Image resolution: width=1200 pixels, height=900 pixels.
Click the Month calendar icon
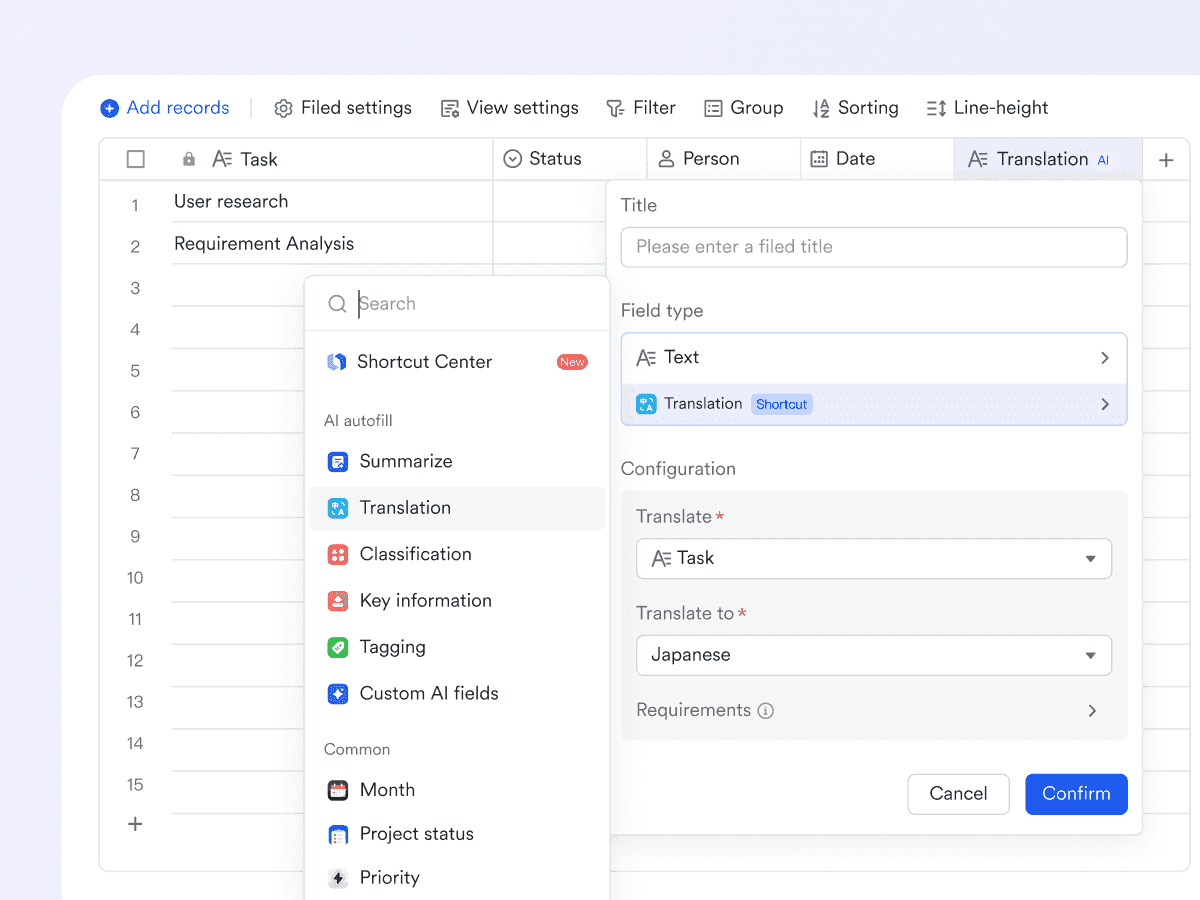(338, 790)
